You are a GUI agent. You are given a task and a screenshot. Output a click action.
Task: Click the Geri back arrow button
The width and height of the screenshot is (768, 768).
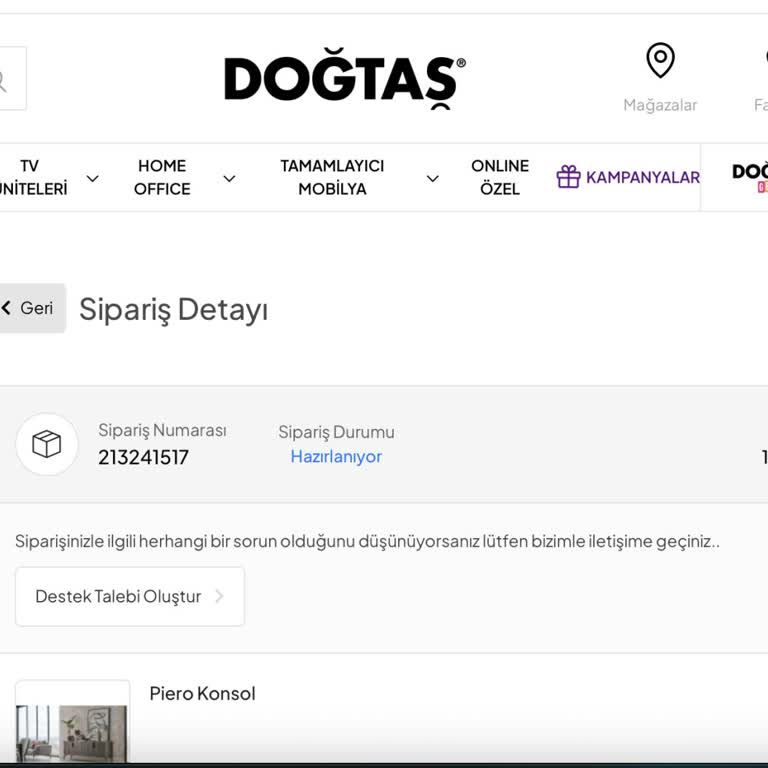coord(31,308)
